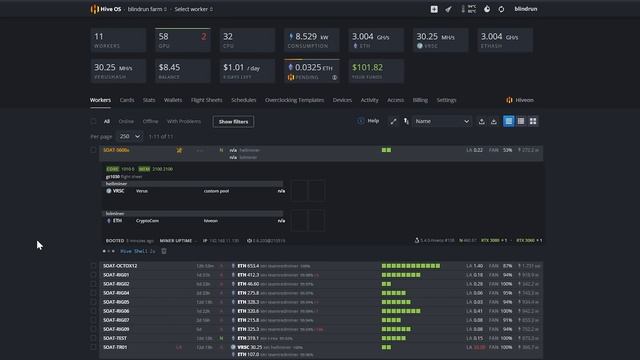Click the upload/export icon in toolbar
Image resolution: width=640 pixels, height=360 pixels.
[x=482, y=121]
